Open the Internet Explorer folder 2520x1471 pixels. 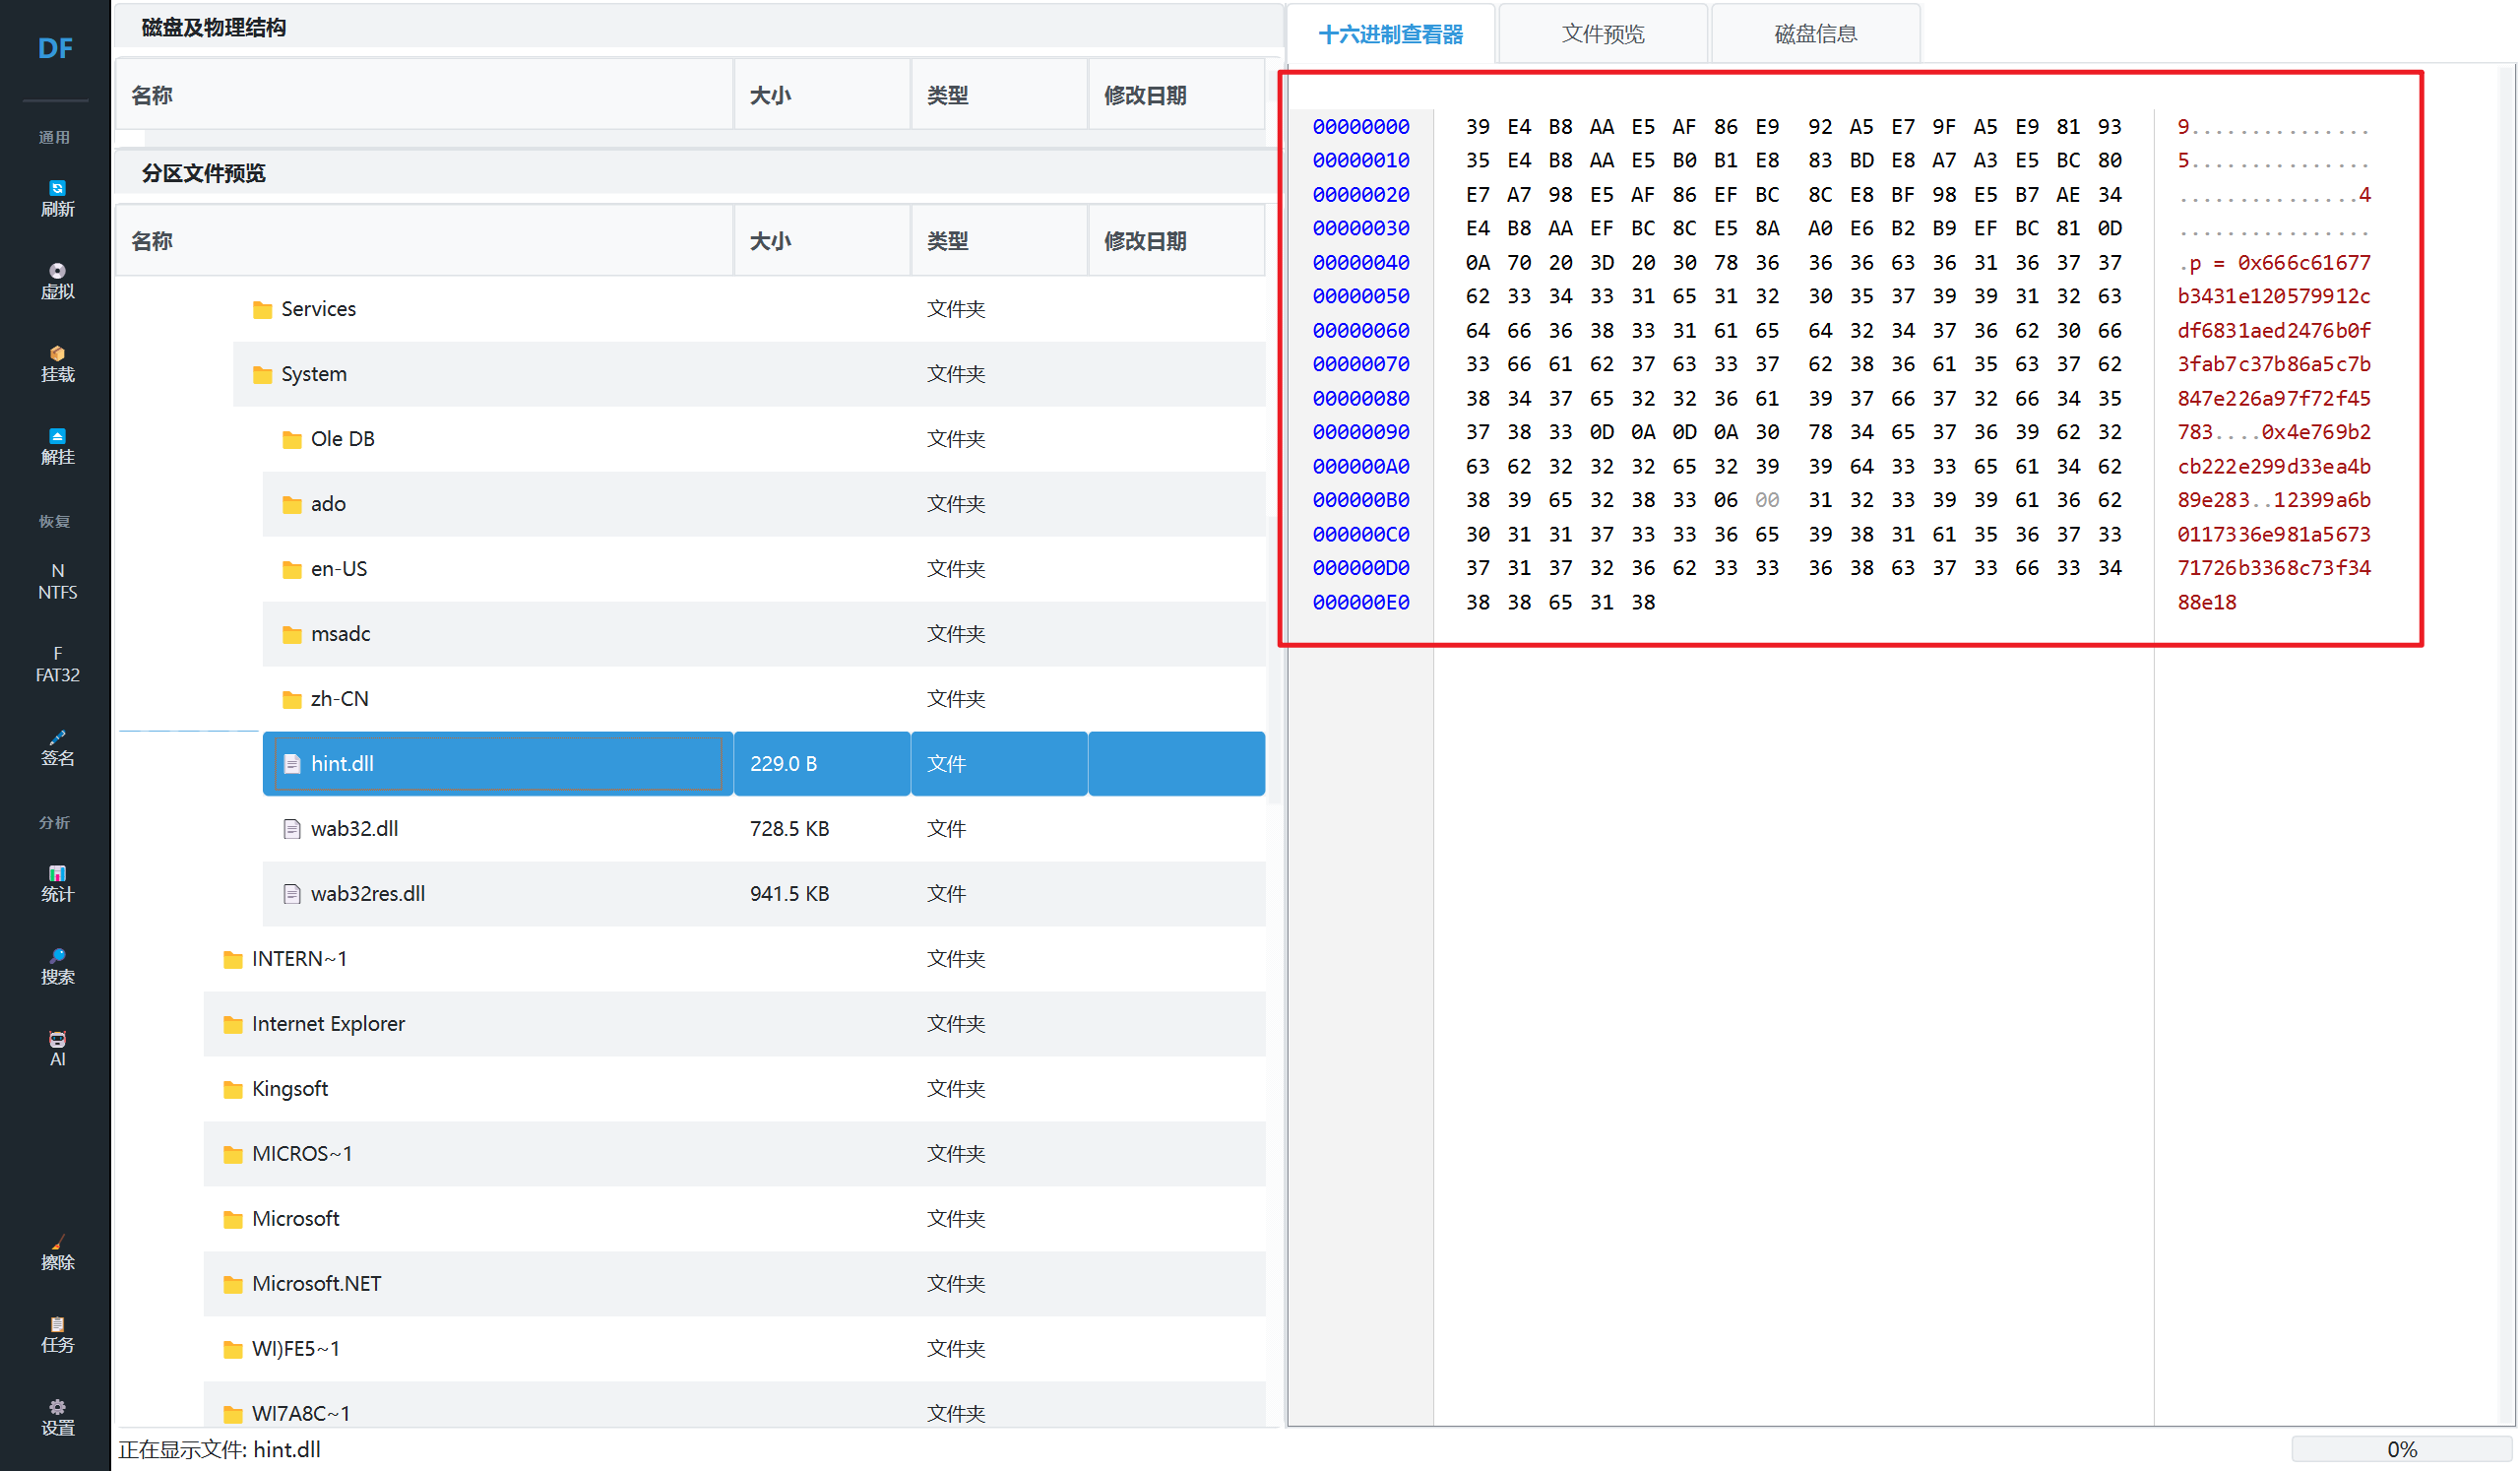click(328, 1024)
